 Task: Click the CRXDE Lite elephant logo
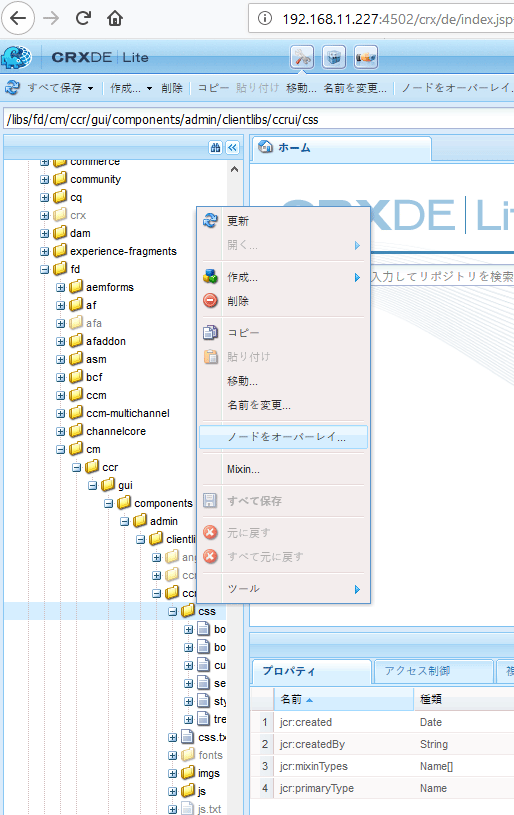point(16,57)
